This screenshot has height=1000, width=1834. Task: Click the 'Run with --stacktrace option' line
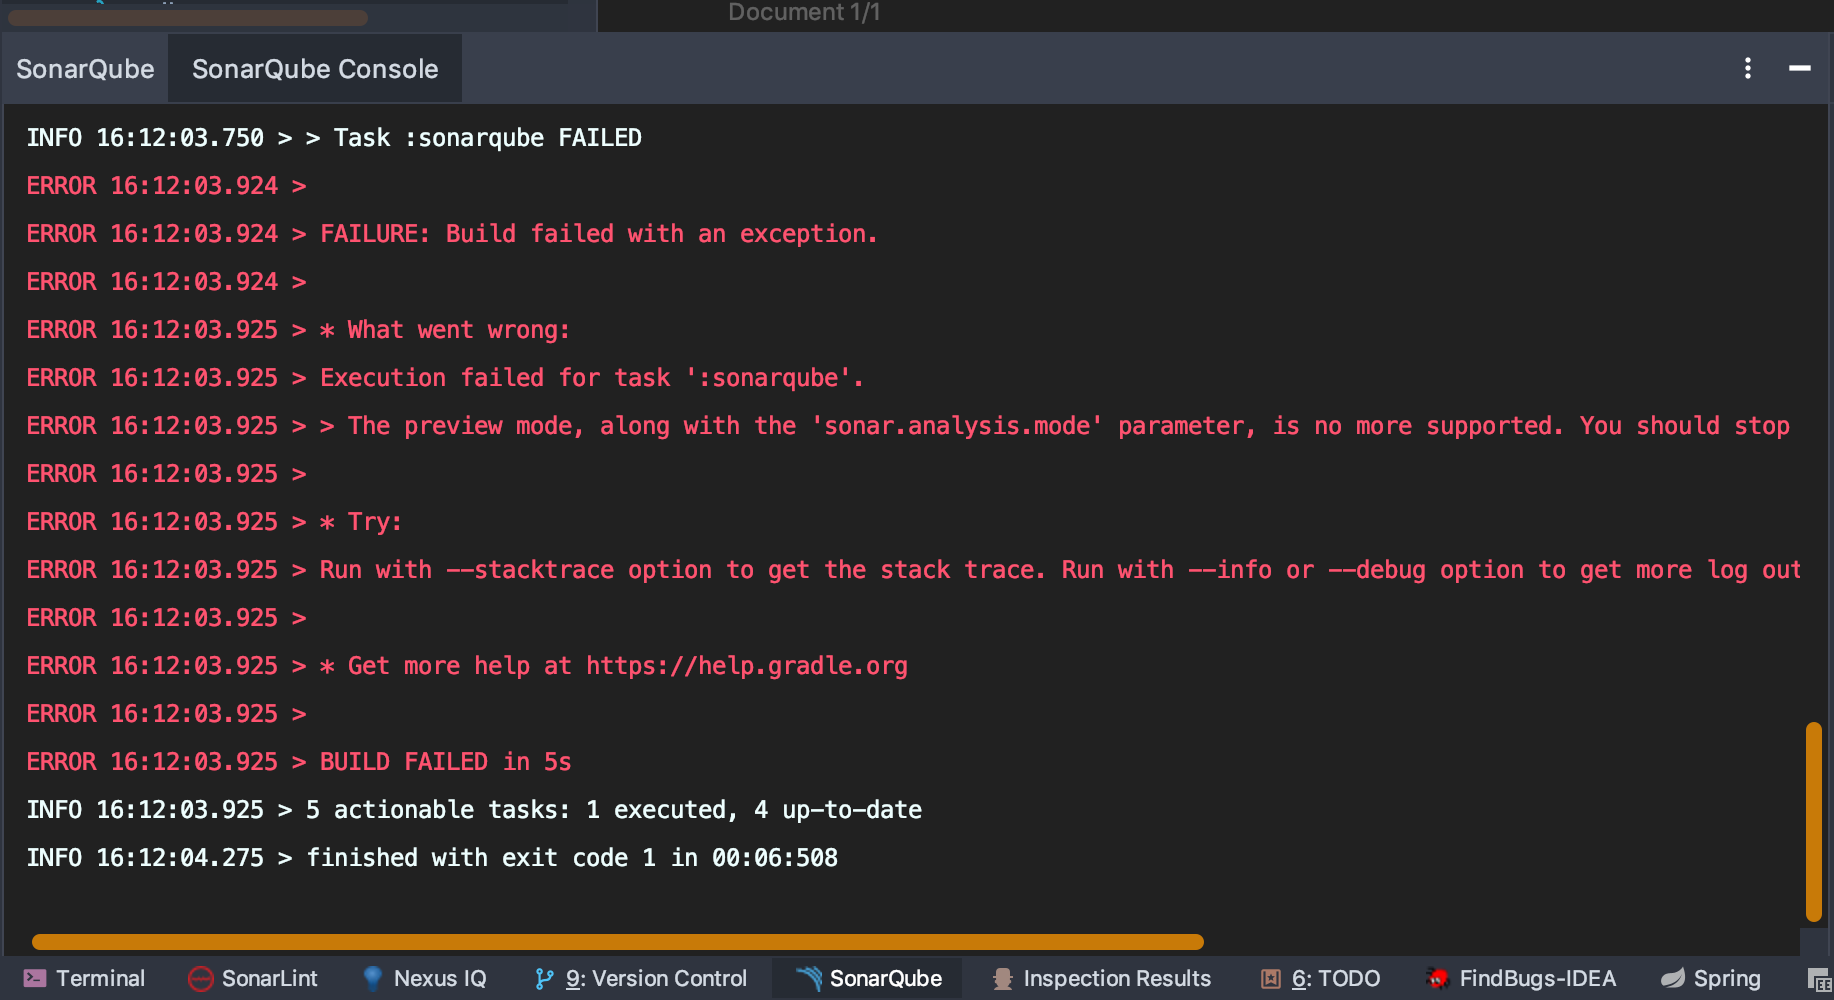(914, 570)
